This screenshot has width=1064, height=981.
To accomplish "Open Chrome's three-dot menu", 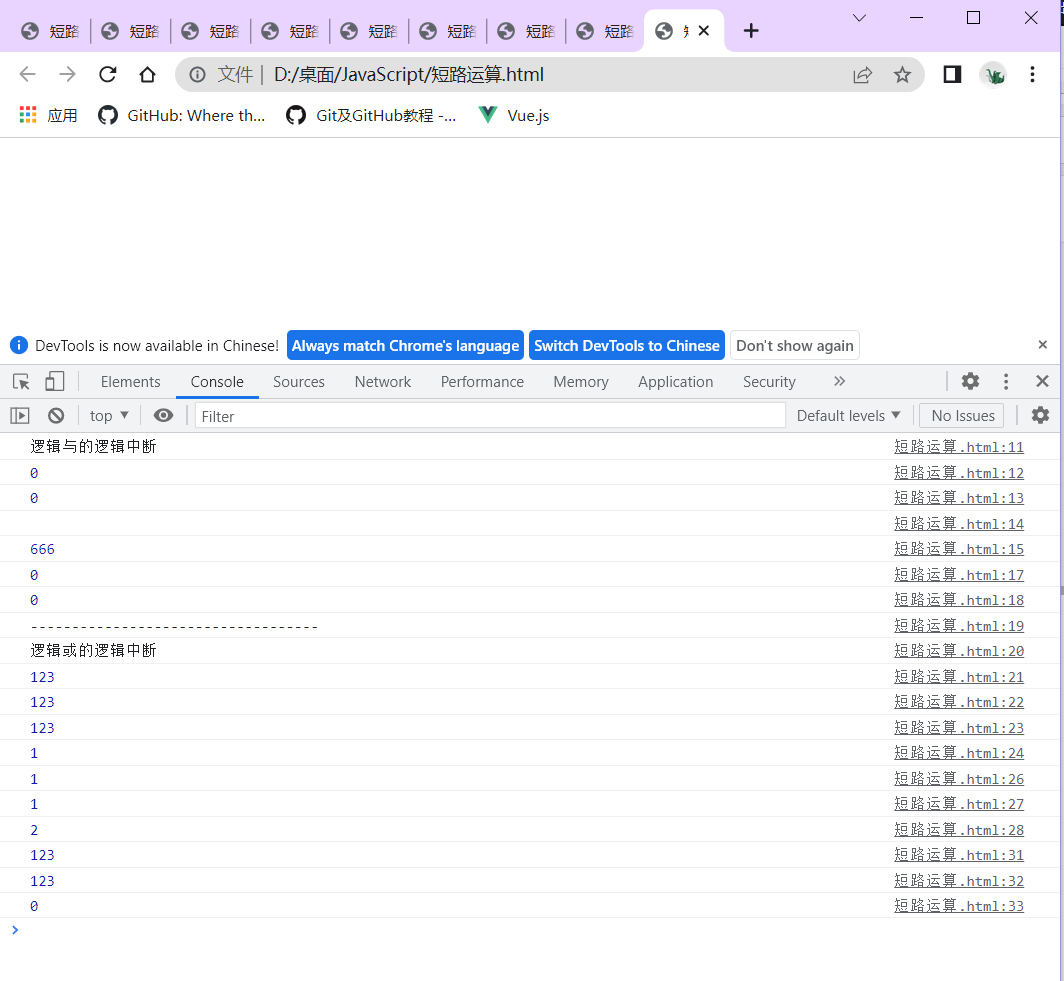I will pos(1032,75).
